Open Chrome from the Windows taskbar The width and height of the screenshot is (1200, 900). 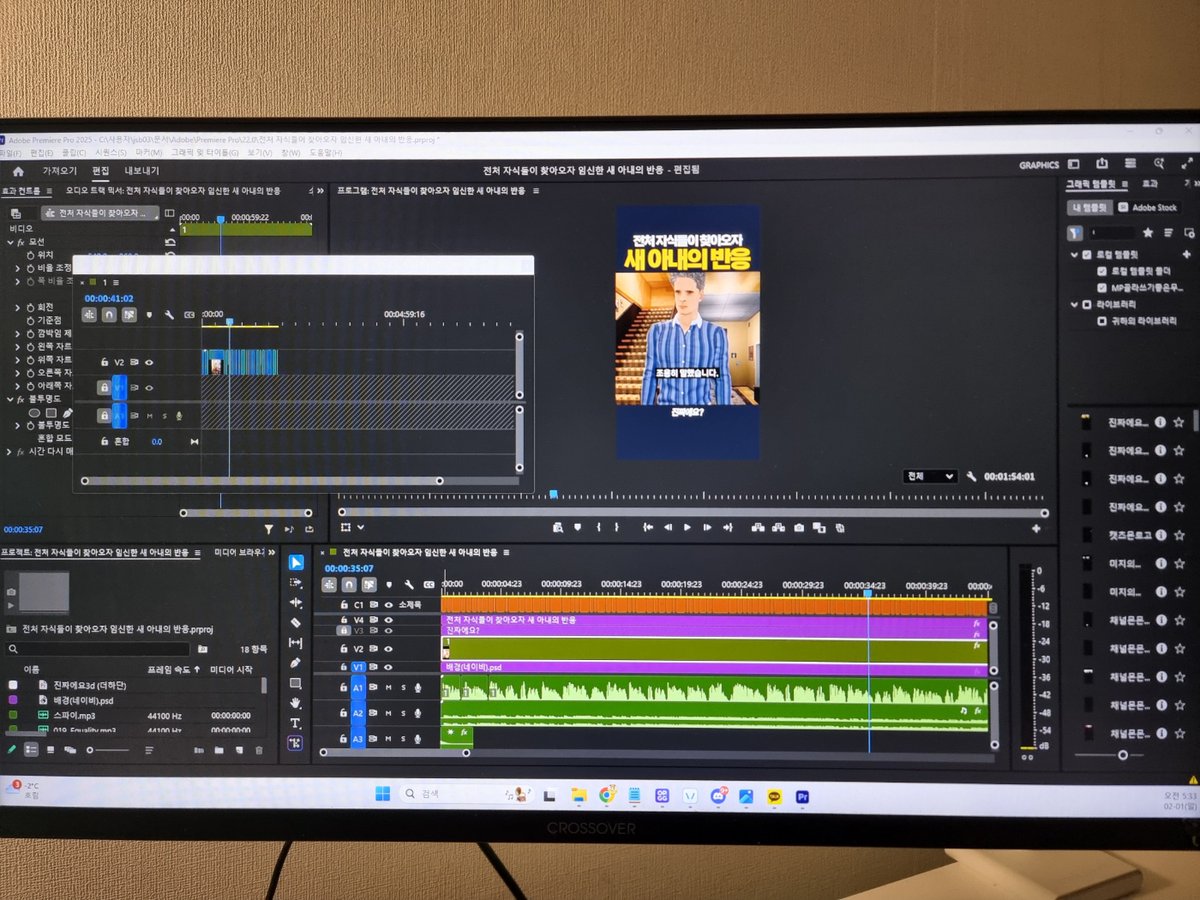[x=607, y=796]
